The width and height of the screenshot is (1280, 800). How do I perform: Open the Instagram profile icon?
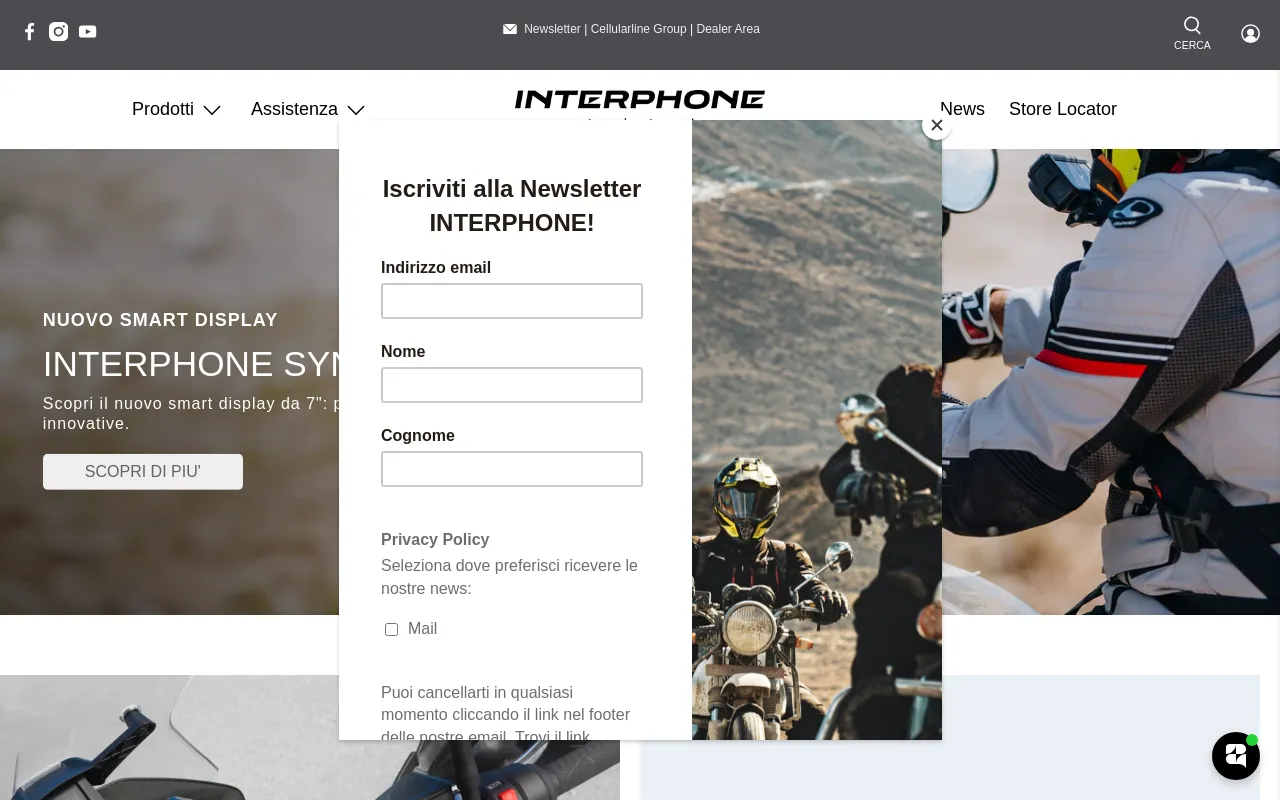[x=59, y=32]
